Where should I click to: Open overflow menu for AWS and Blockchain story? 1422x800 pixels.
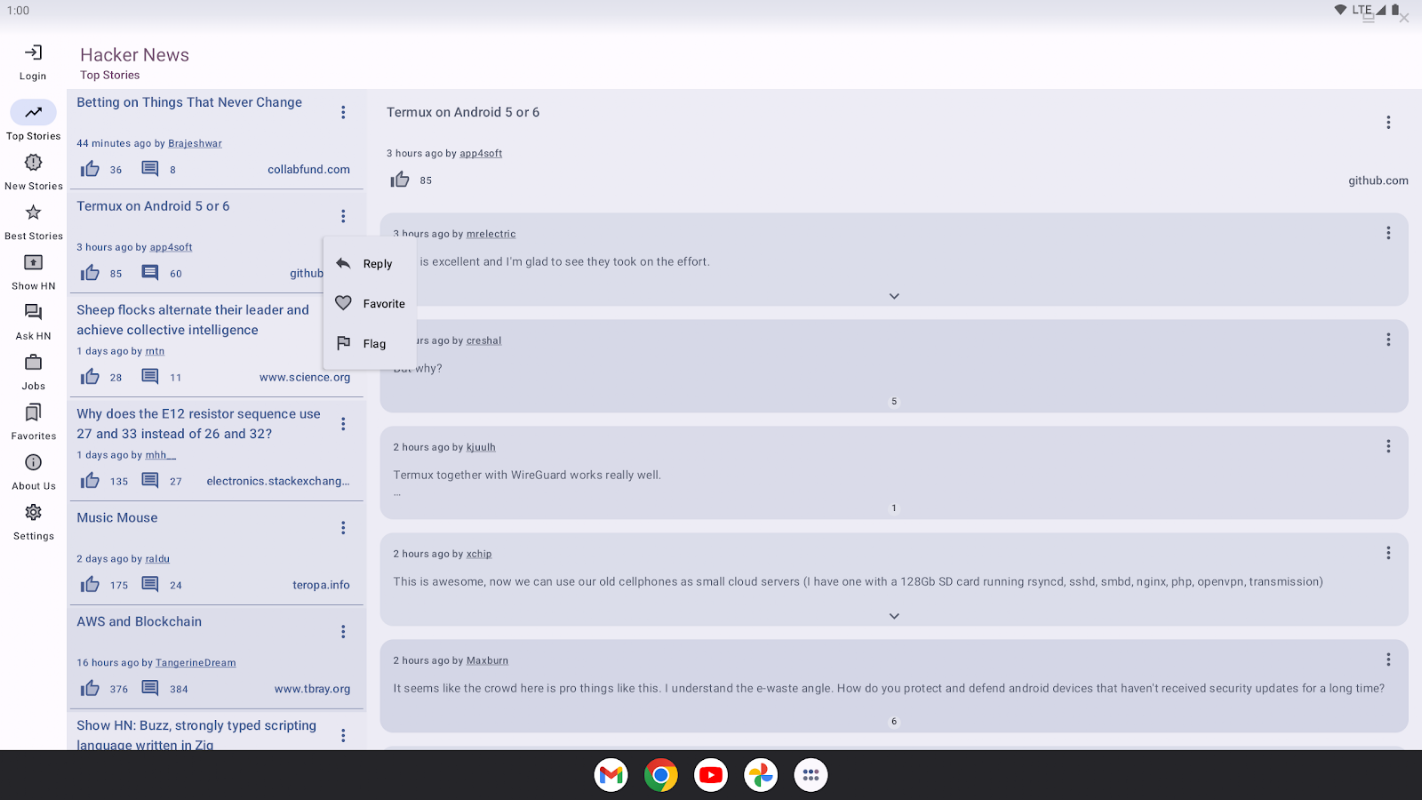(343, 632)
